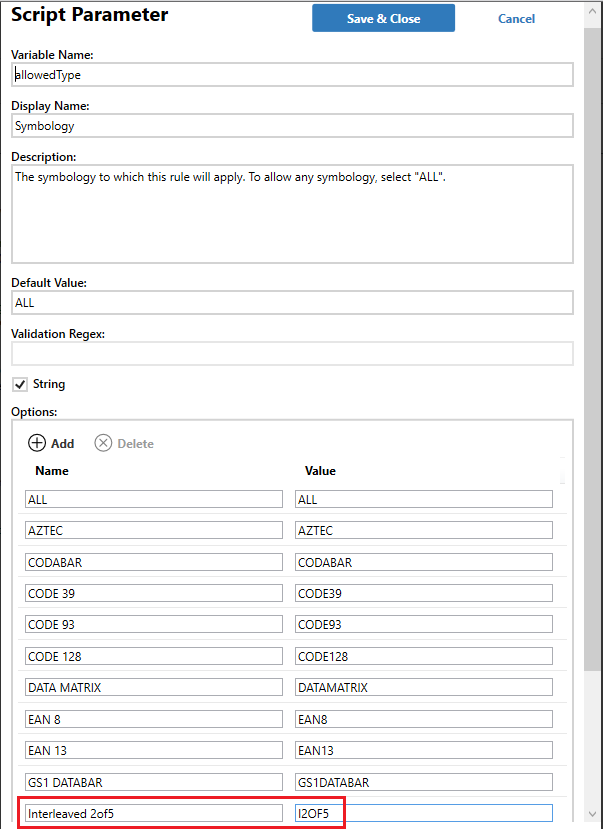Select the EAN 13 name field
This screenshot has width=603, height=829.
pos(154,750)
